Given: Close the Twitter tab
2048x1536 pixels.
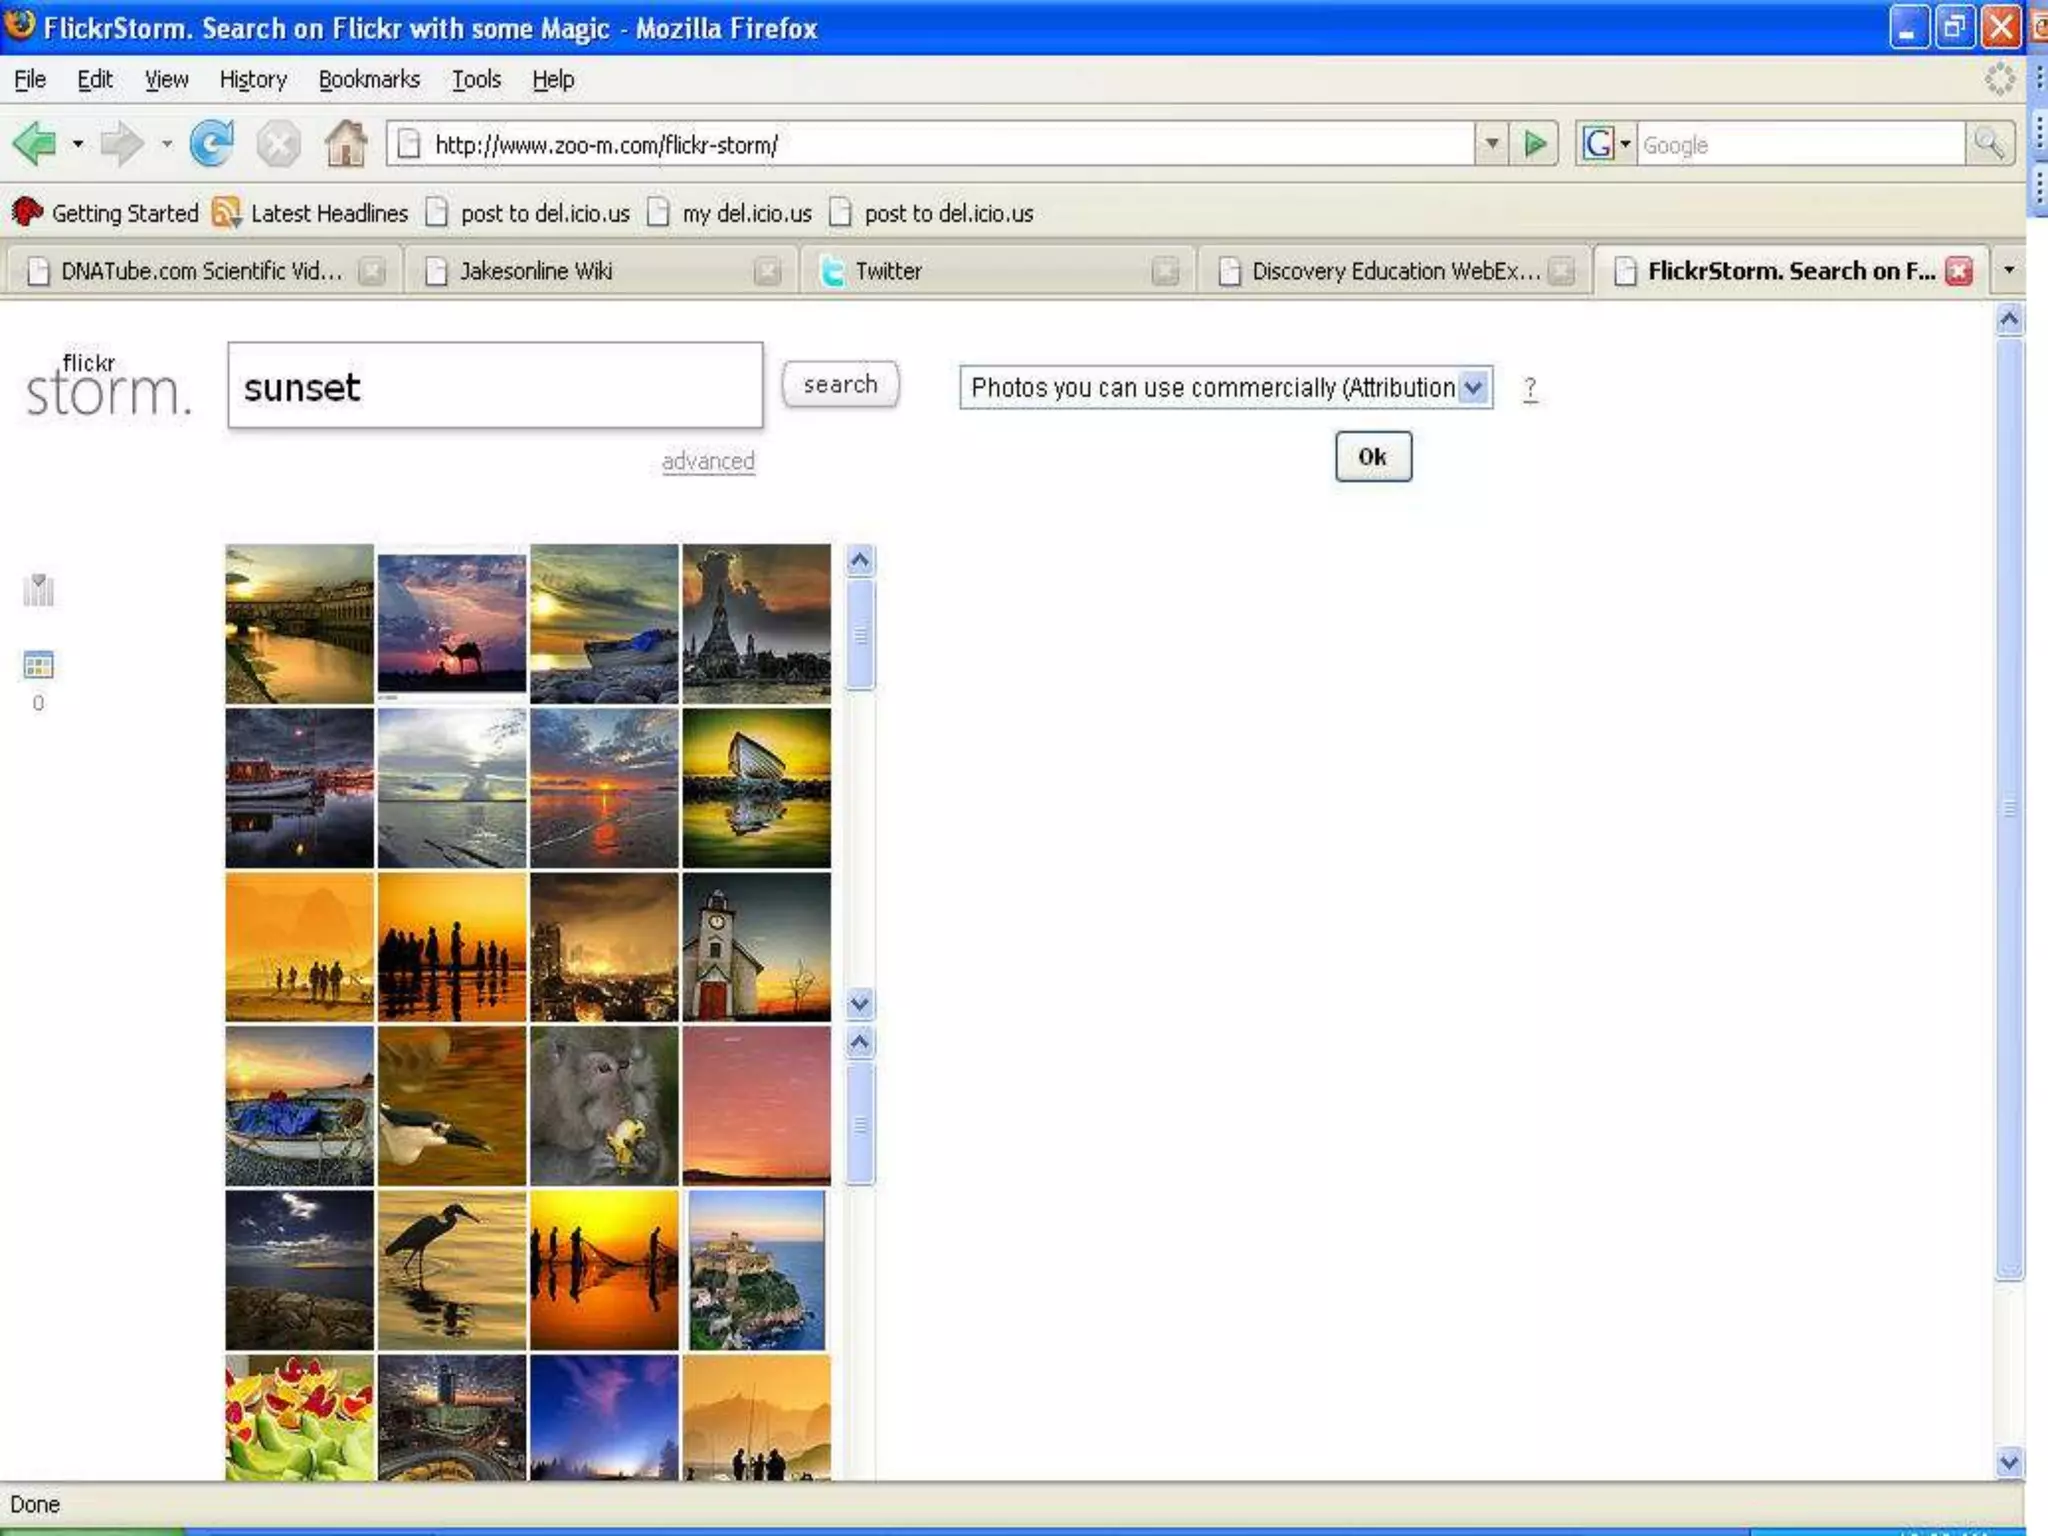Looking at the screenshot, I should click(x=1165, y=271).
